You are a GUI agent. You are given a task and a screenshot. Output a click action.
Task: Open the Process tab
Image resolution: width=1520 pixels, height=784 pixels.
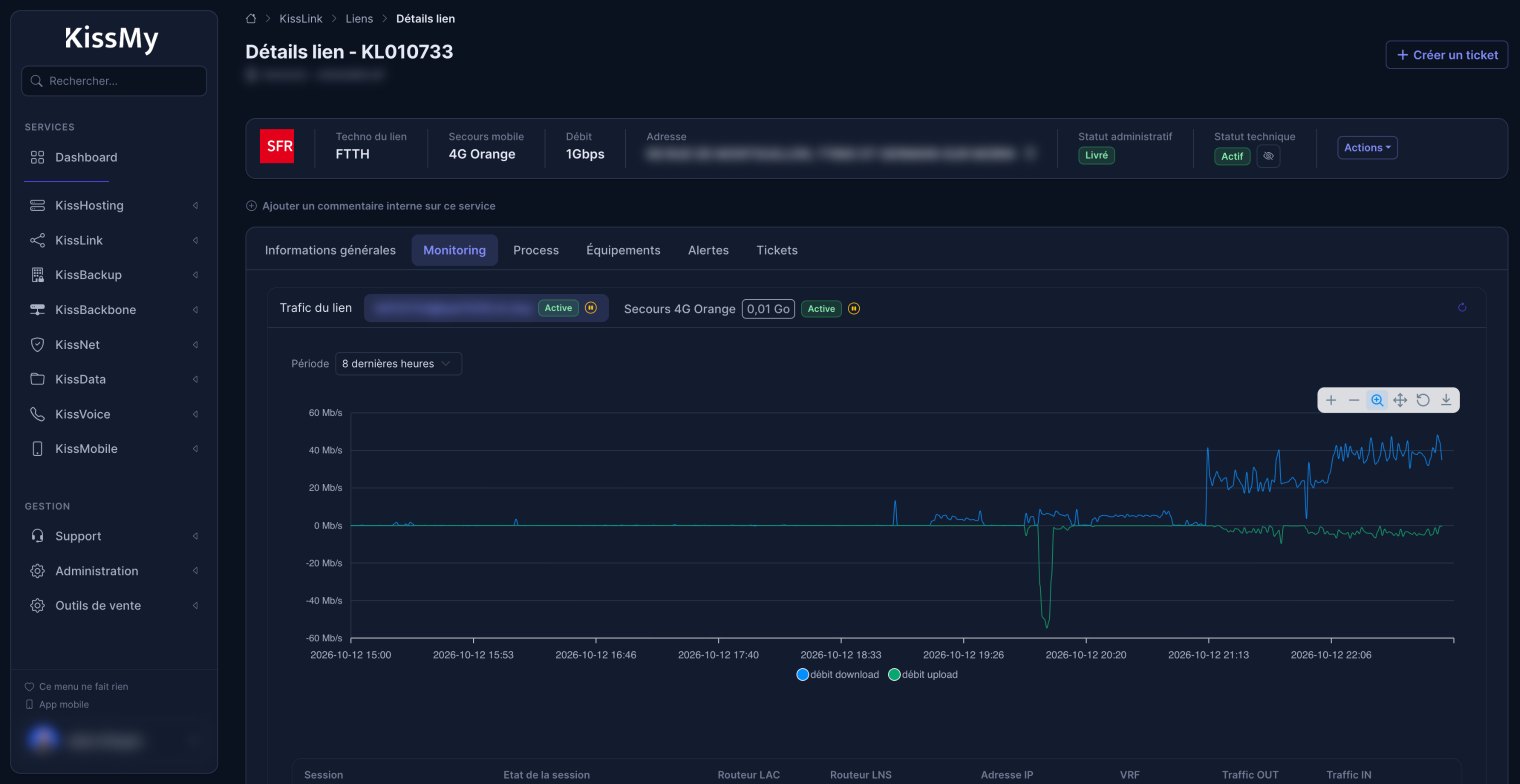coord(536,250)
